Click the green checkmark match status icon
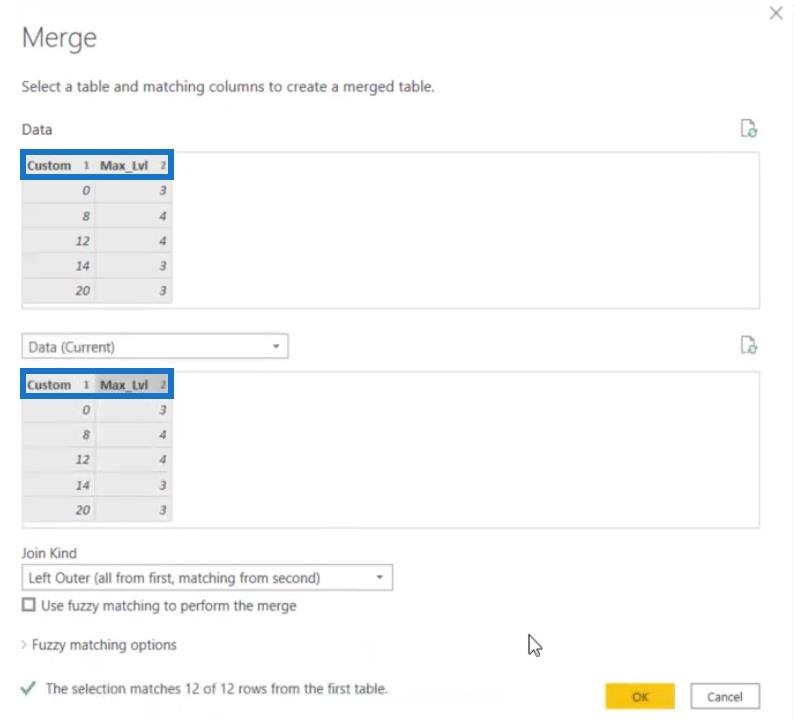 pyautogui.click(x=29, y=688)
